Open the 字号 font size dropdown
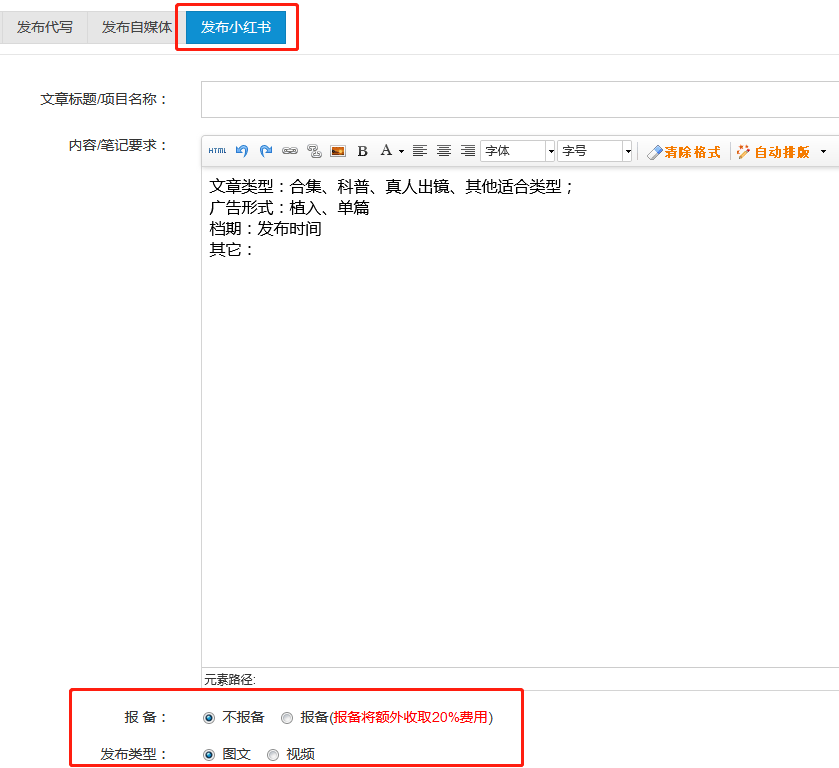This screenshot has height=768, width=839. click(x=594, y=151)
